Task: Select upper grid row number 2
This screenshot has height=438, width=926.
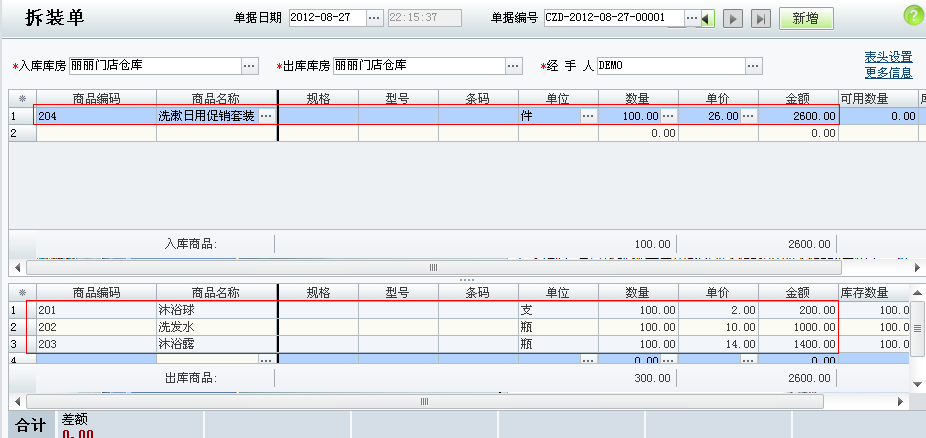Action: coord(22,133)
